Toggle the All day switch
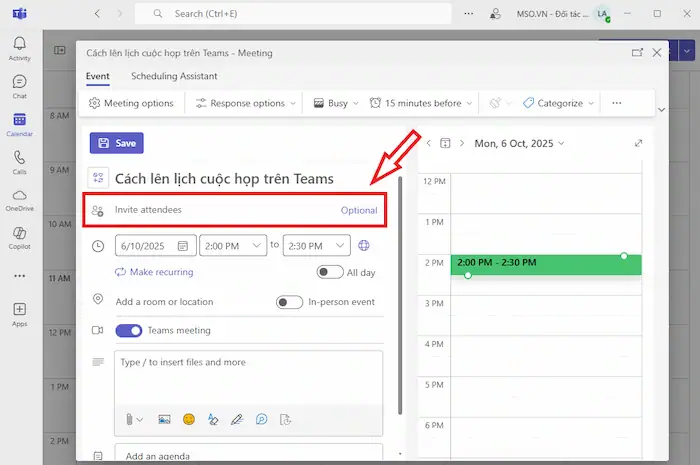Screen dimensions: 700x465 pyautogui.click(x=329, y=272)
